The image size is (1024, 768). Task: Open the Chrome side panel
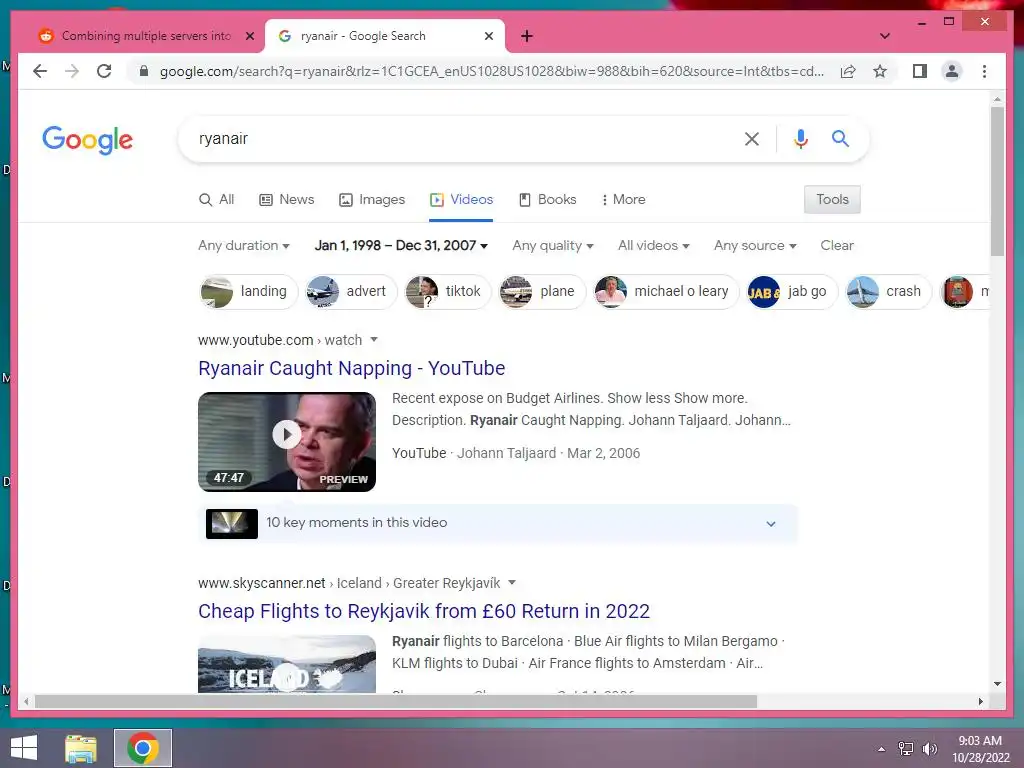920,71
